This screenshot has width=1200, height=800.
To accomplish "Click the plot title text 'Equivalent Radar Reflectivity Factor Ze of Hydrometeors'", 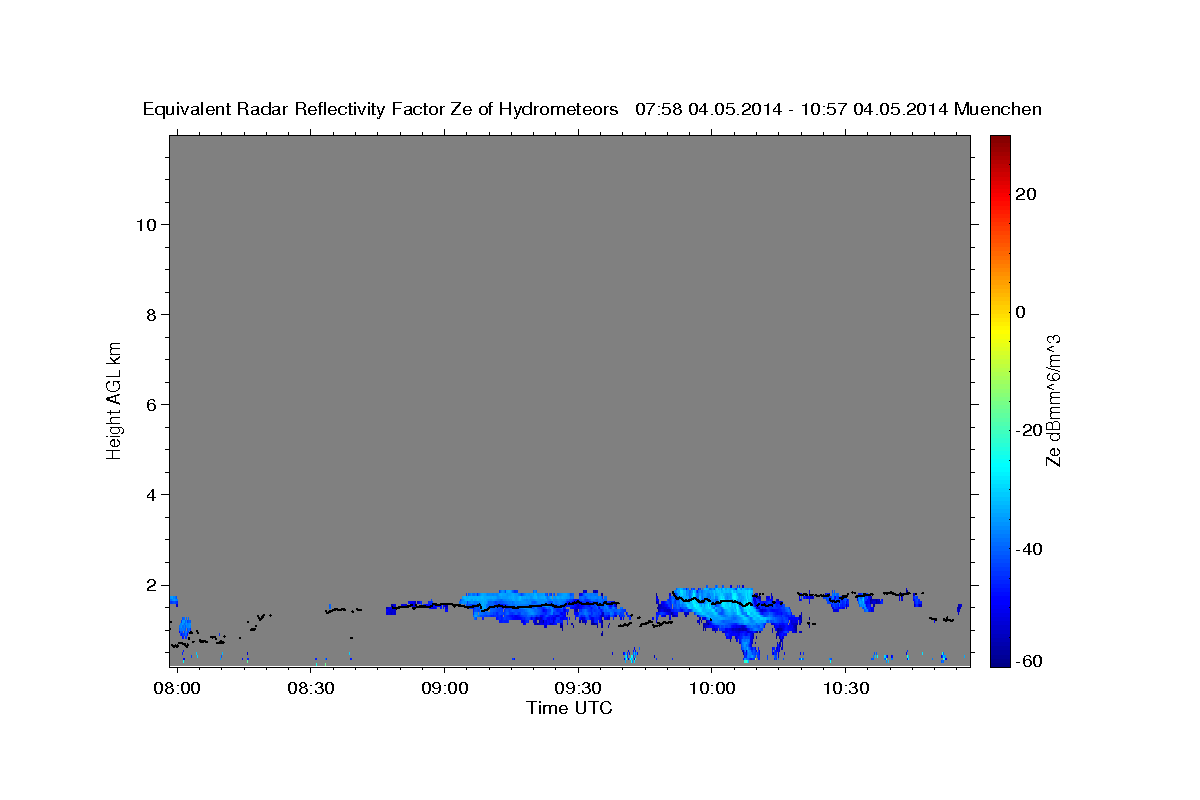I will [381, 109].
